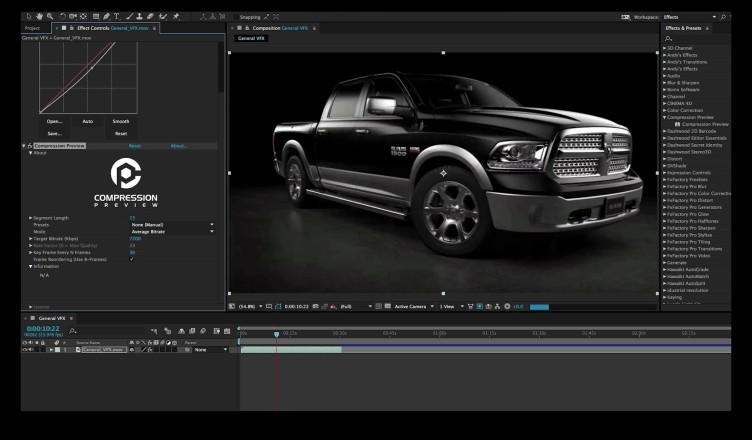This screenshot has width=752, height=440.
Task: Collapse the Compression Preview effects category
Action: (x=665, y=117)
